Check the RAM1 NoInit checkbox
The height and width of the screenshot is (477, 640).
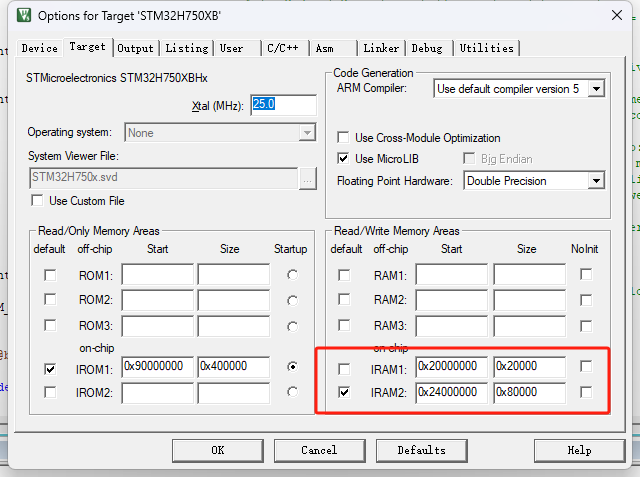pos(586,274)
